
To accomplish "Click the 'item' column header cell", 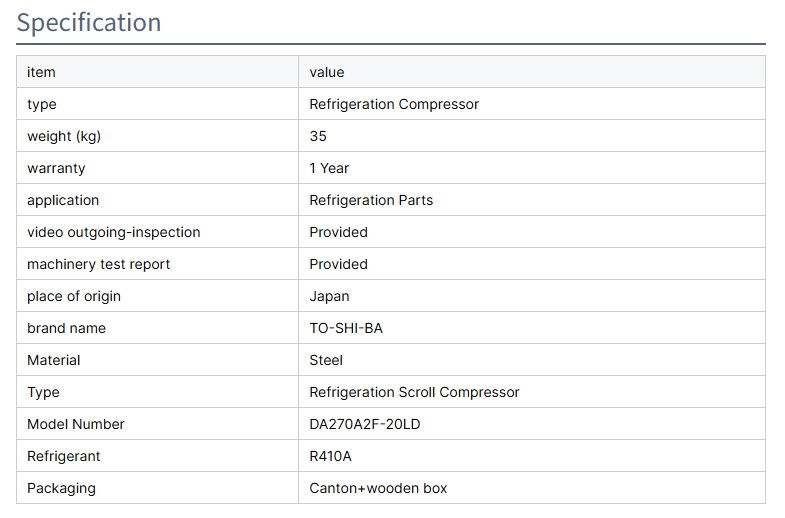I will pyautogui.click(x=42, y=72).
